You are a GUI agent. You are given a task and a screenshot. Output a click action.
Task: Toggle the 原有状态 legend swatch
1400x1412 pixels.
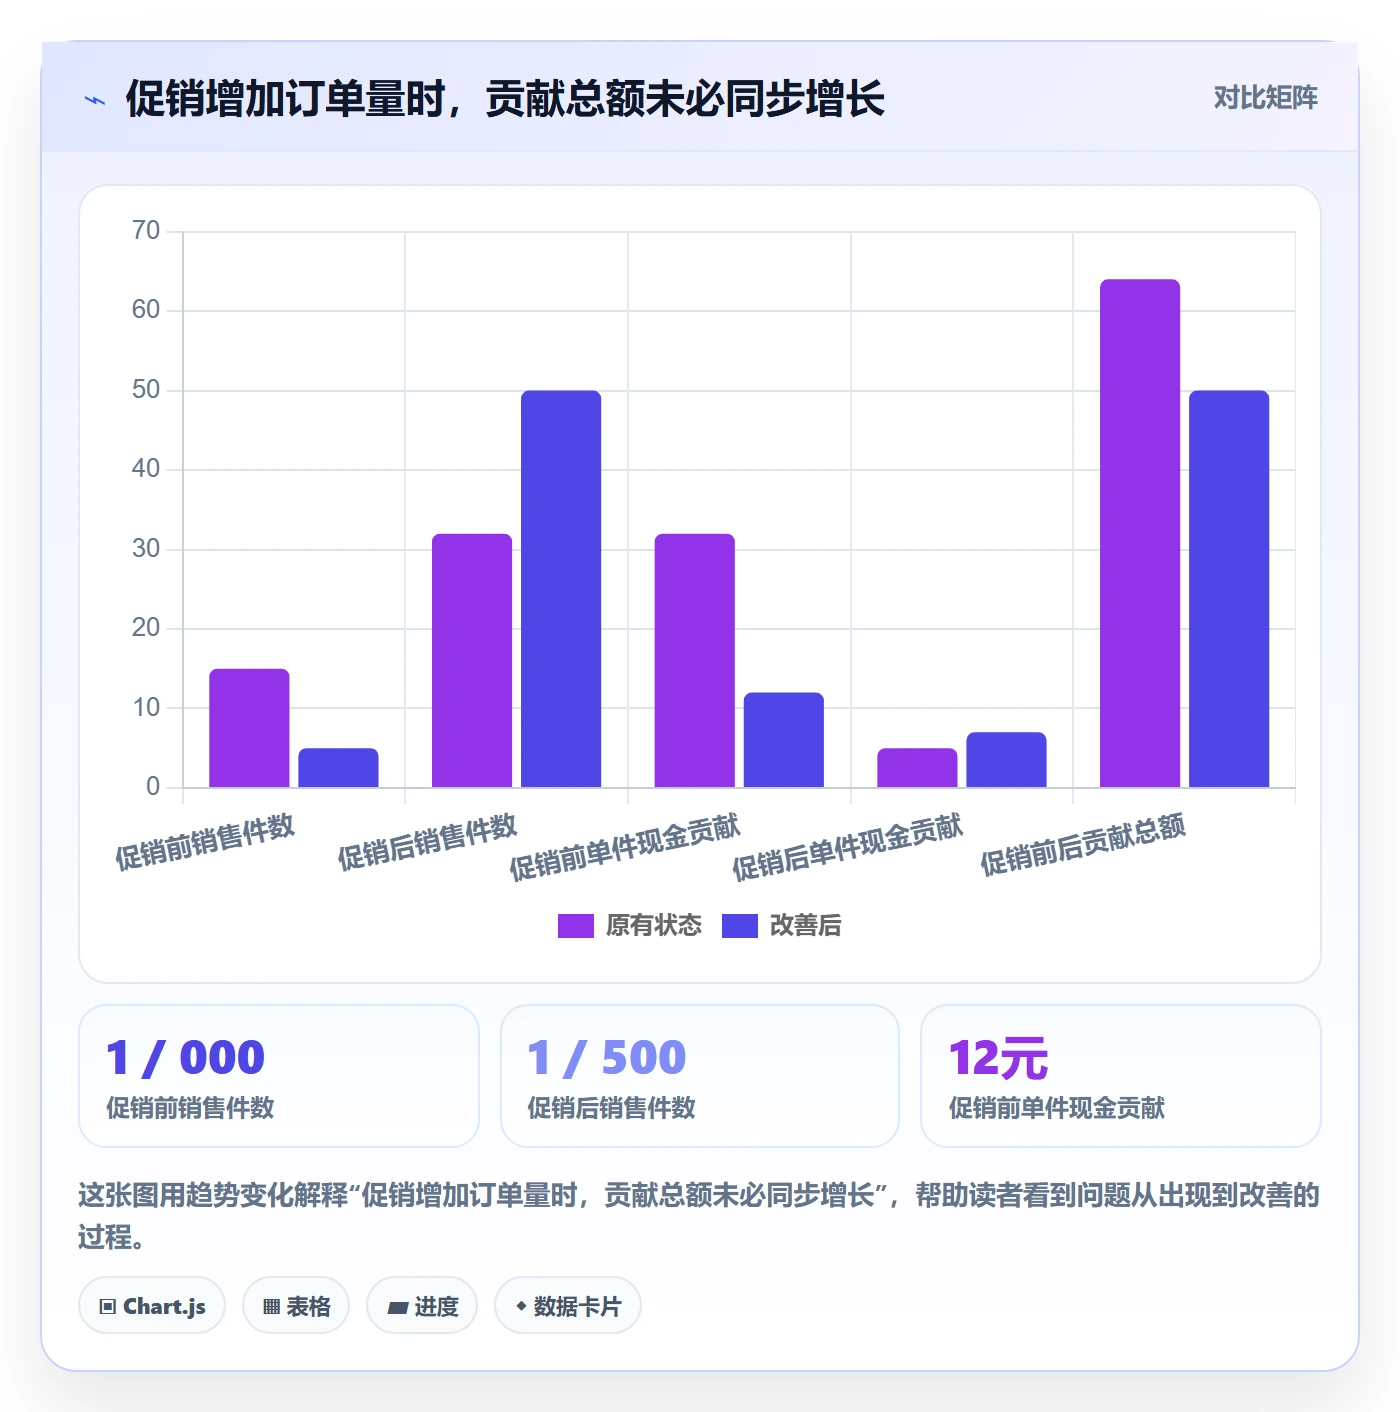point(576,926)
